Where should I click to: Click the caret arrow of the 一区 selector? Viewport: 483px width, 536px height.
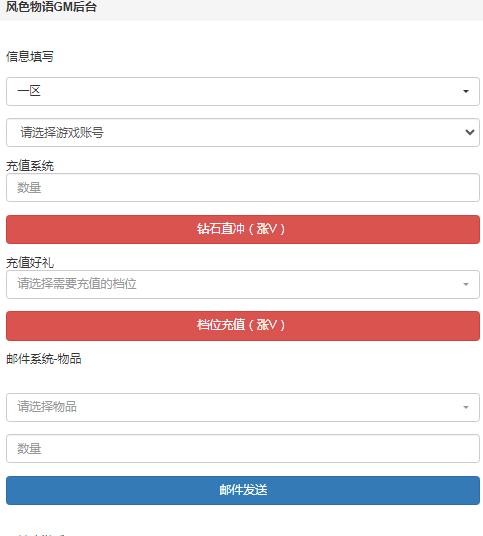[x=466, y=91]
